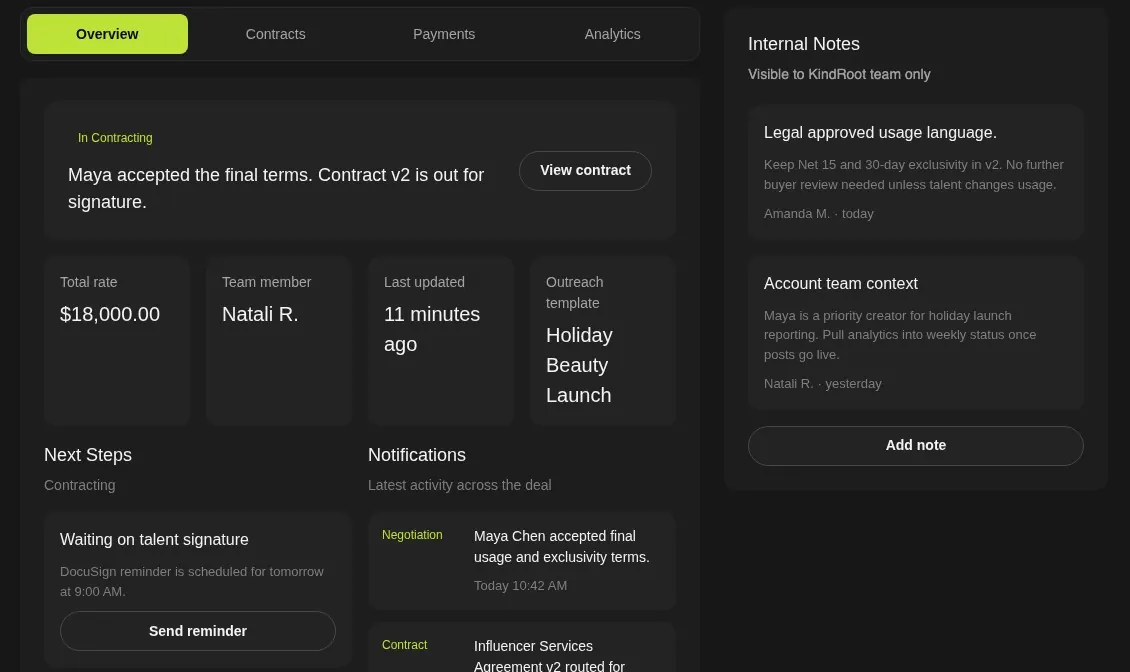Click the Today 10:42 AM timestamp
This screenshot has height=672, width=1130.
(x=520, y=586)
